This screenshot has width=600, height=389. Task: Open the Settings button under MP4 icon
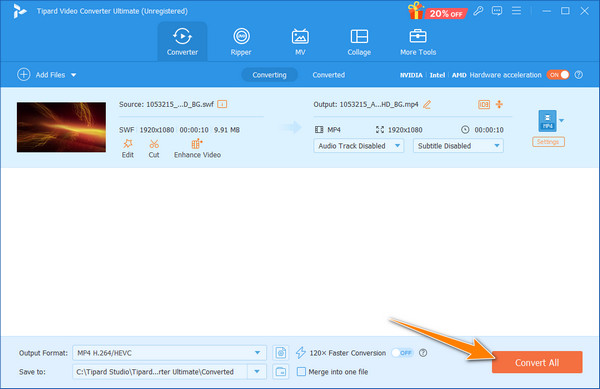point(548,142)
